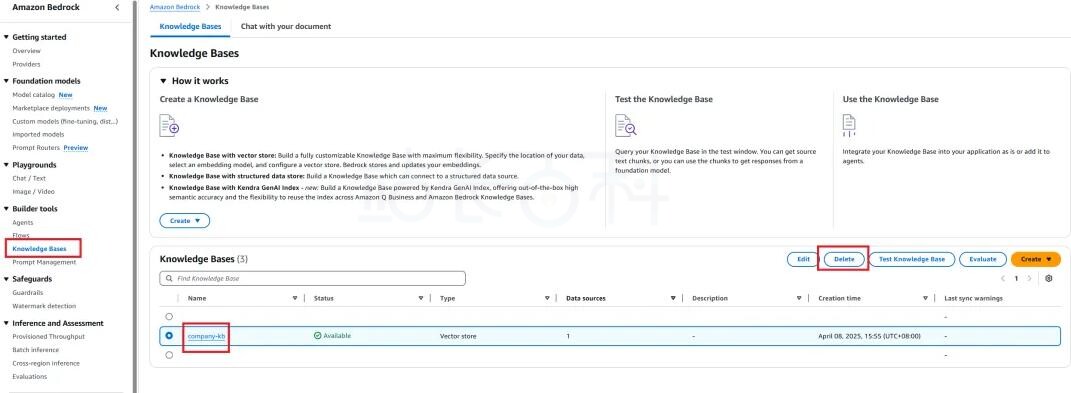The width and height of the screenshot is (1071, 393).
Task: Select the radio button above company-kb
Action: (169, 316)
